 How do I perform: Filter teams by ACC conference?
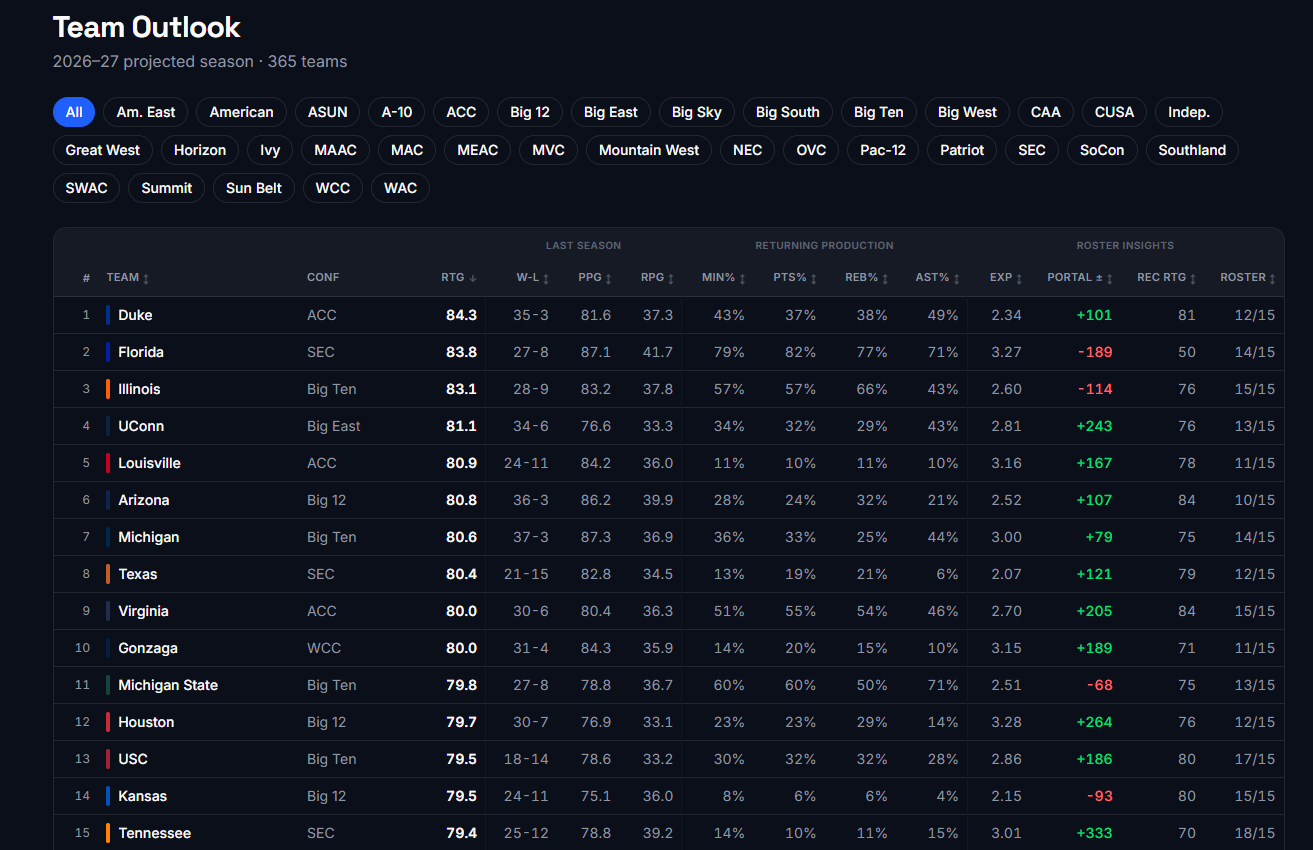(461, 112)
